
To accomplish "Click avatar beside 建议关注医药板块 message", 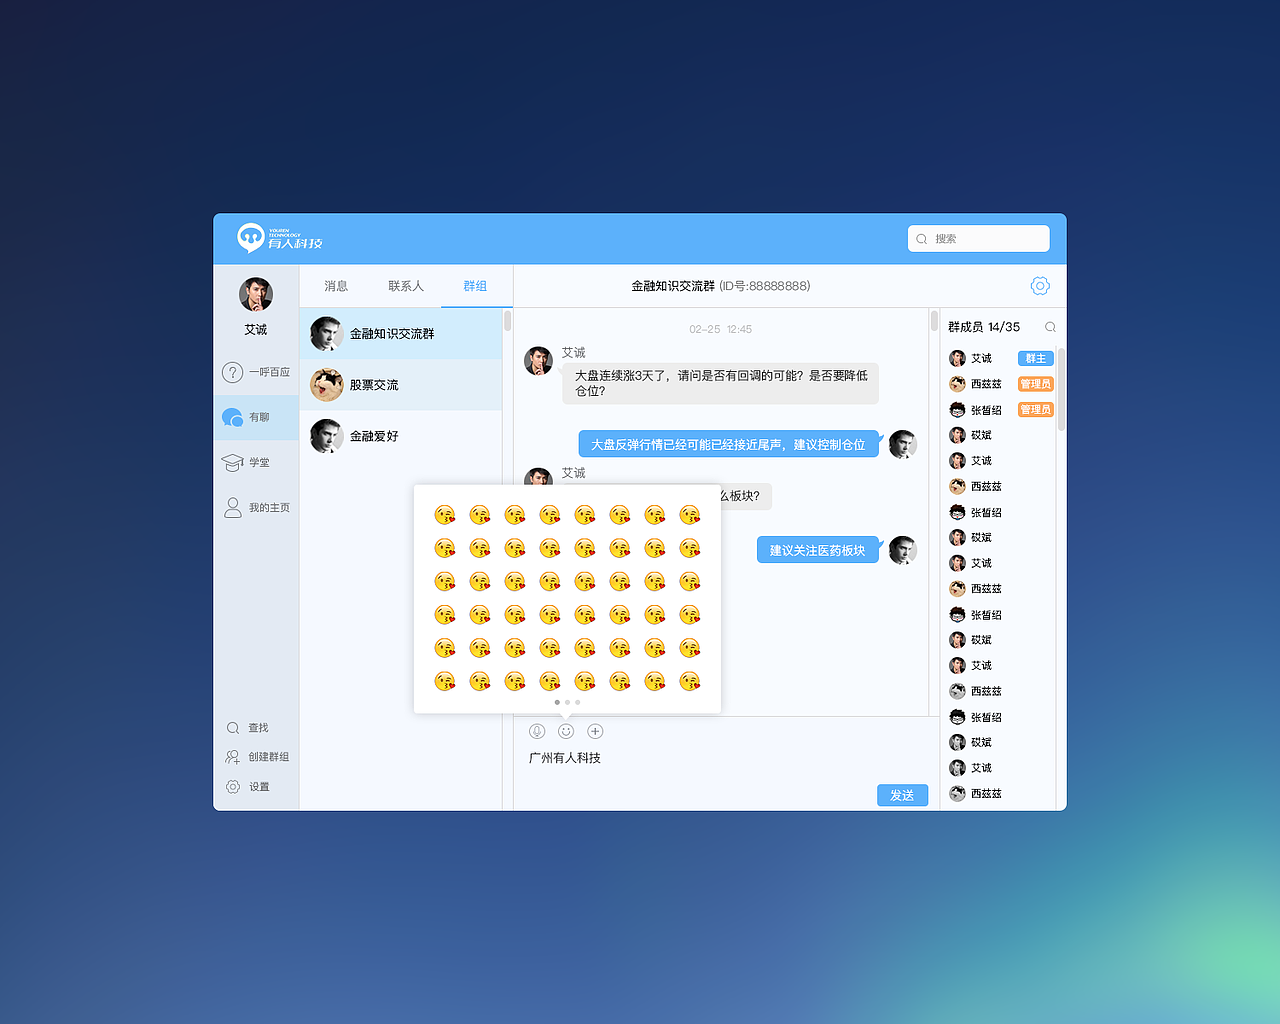I will click(x=903, y=550).
